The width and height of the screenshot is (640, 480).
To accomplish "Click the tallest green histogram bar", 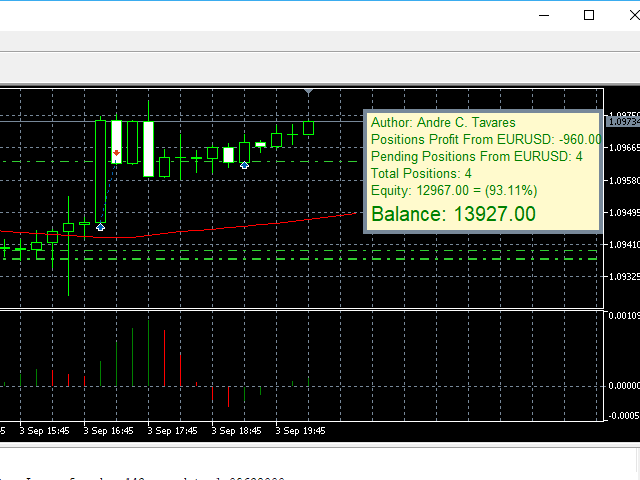I will pyautogui.click(x=148, y=350).
